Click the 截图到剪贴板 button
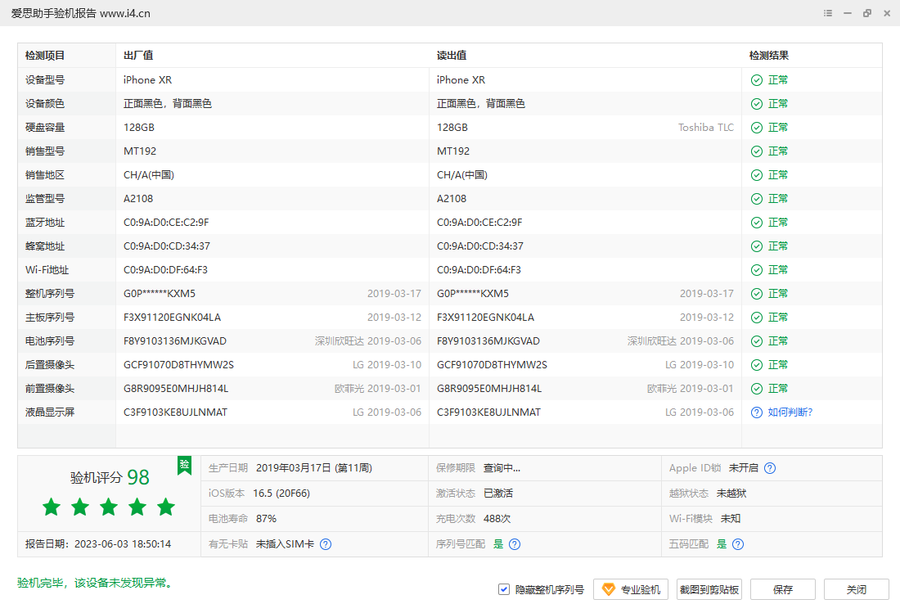 710,589
